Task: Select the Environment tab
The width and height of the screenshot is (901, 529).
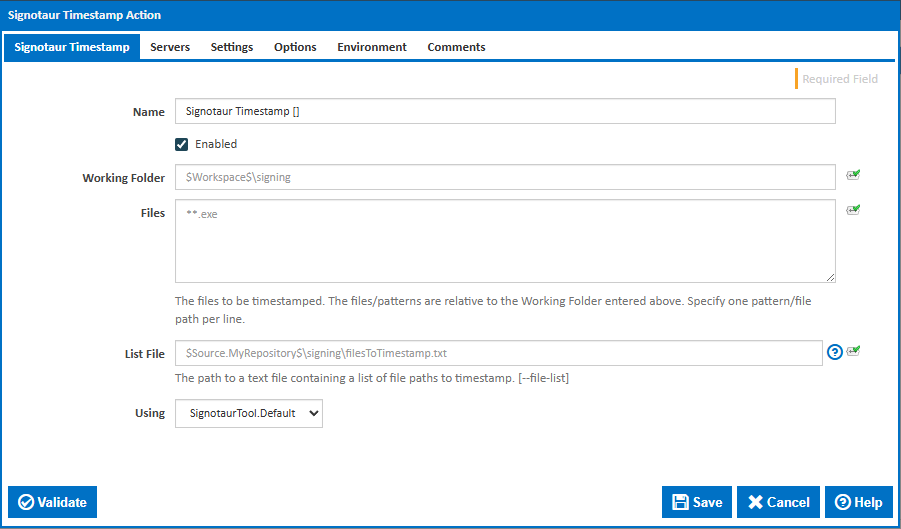Action: pyautogui.click(x=371, y=47)
